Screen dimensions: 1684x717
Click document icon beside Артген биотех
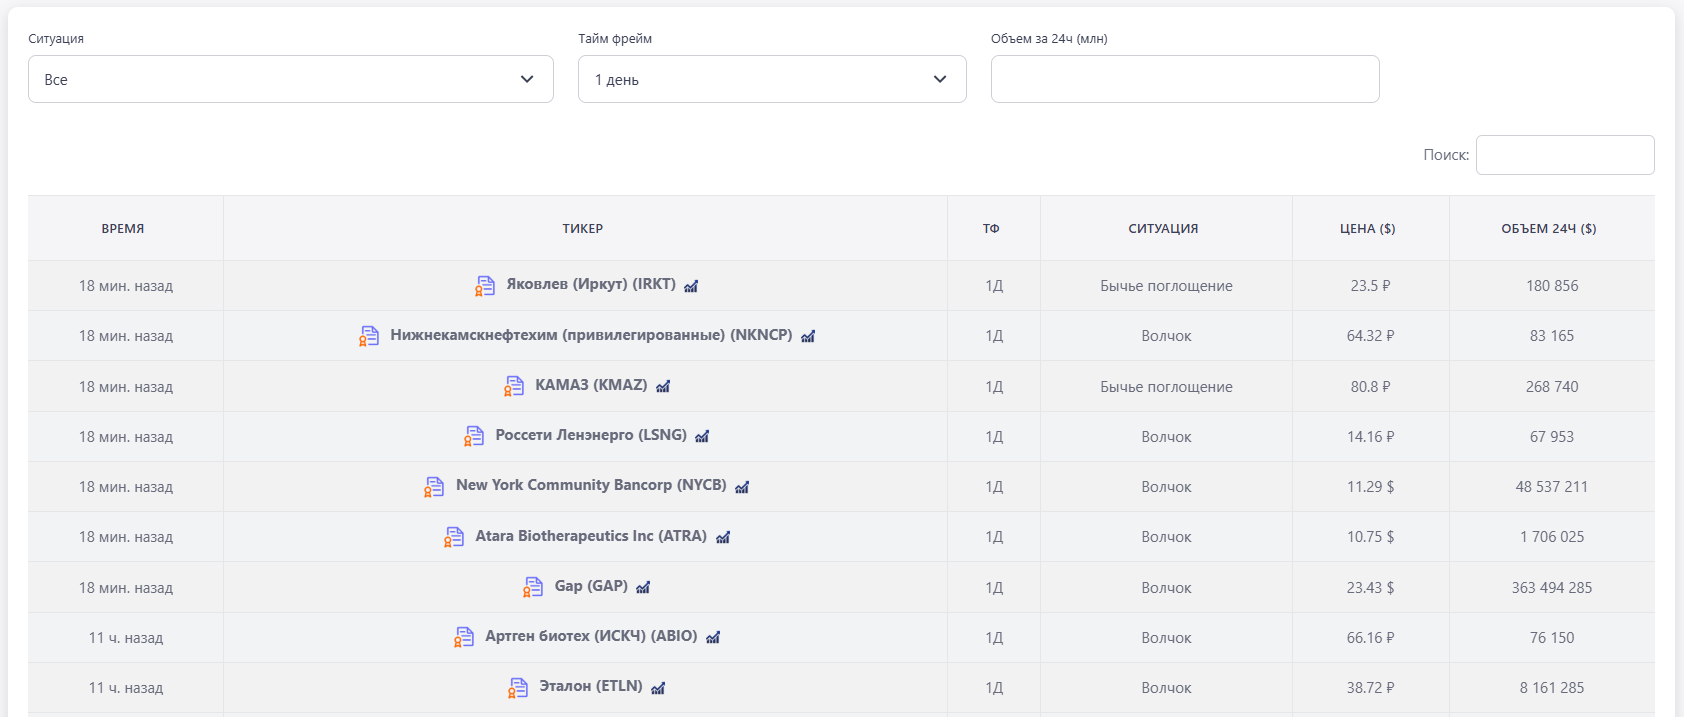(x=464, y=637)
